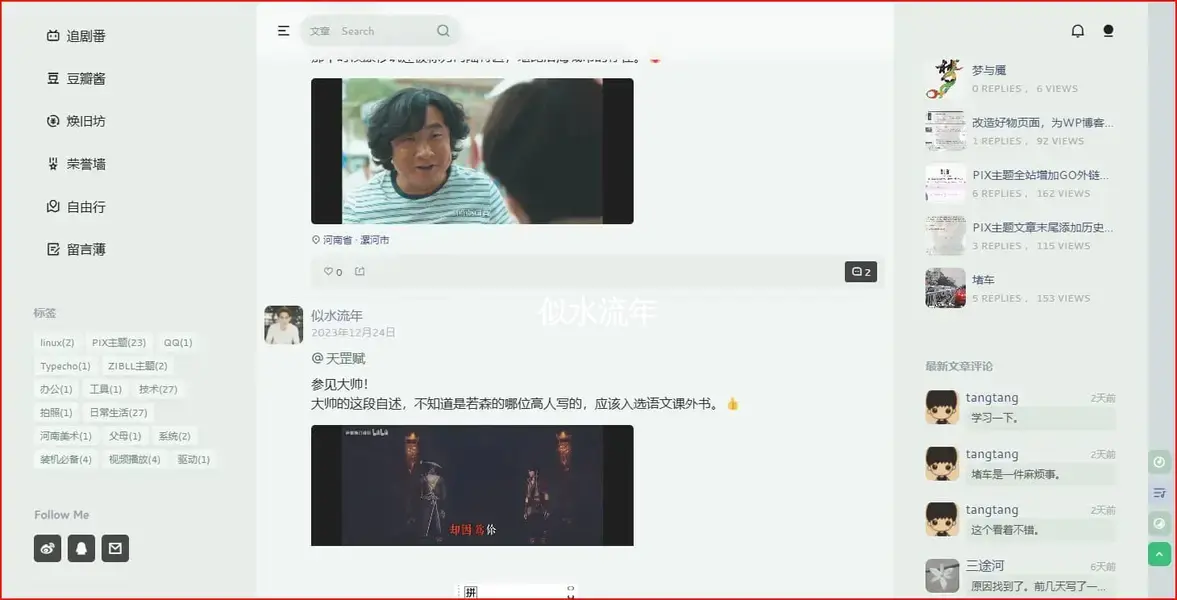
Task: Open the 留言薄 guestbook item
Action: [x=76, y=249]
